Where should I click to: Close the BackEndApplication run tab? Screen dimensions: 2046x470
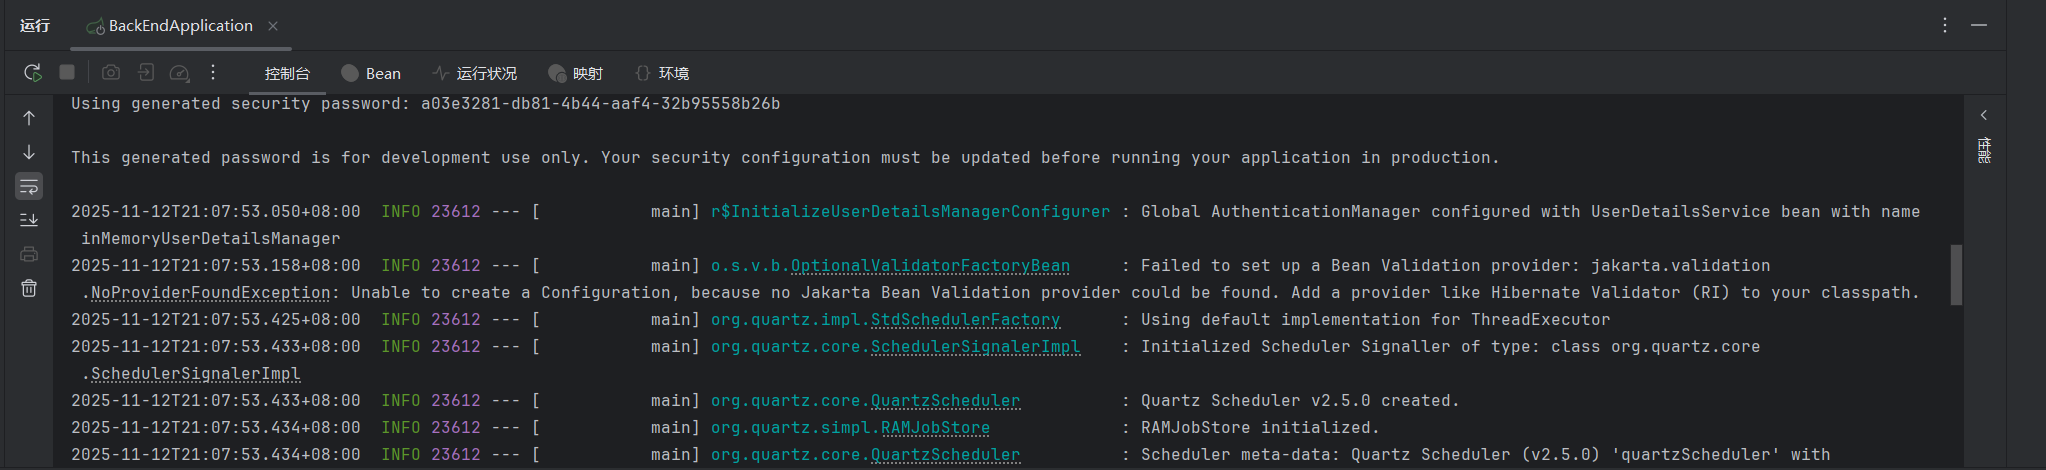click(273, 26)
